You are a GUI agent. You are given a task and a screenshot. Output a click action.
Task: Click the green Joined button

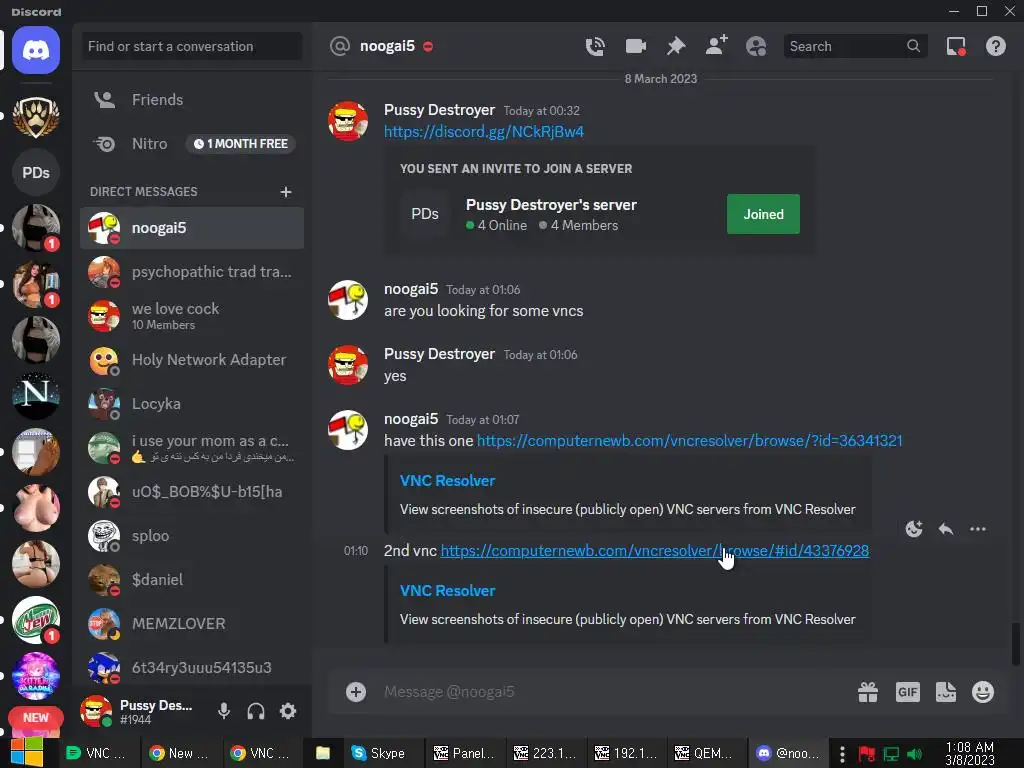(763, 214)
